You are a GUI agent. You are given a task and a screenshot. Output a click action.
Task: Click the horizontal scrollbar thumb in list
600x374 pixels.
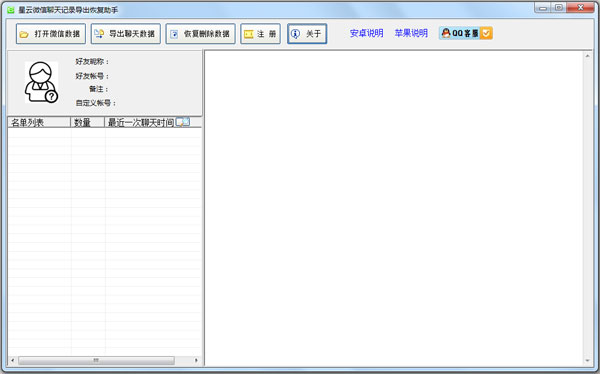[96, 360]
